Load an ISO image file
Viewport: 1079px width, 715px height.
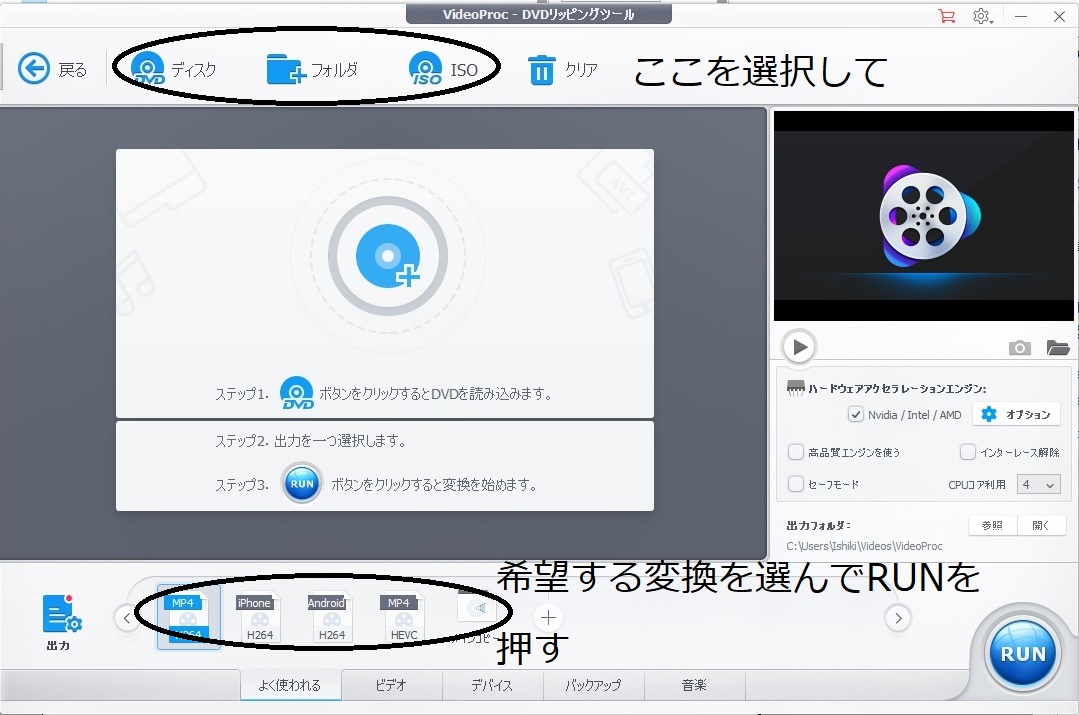tap(443, 69)
